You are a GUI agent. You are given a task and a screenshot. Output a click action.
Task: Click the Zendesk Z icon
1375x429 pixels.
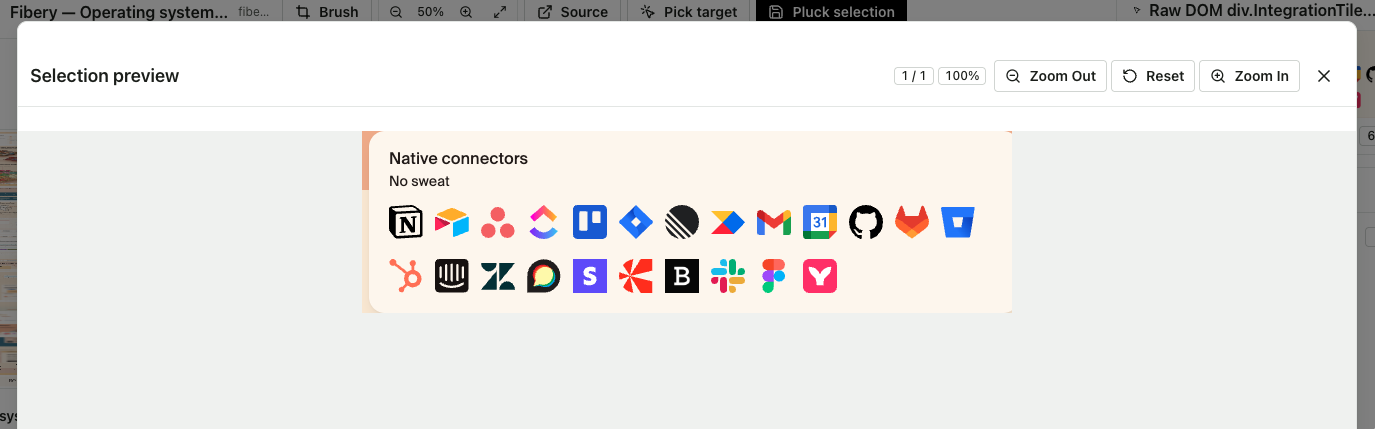click(498, 276)
